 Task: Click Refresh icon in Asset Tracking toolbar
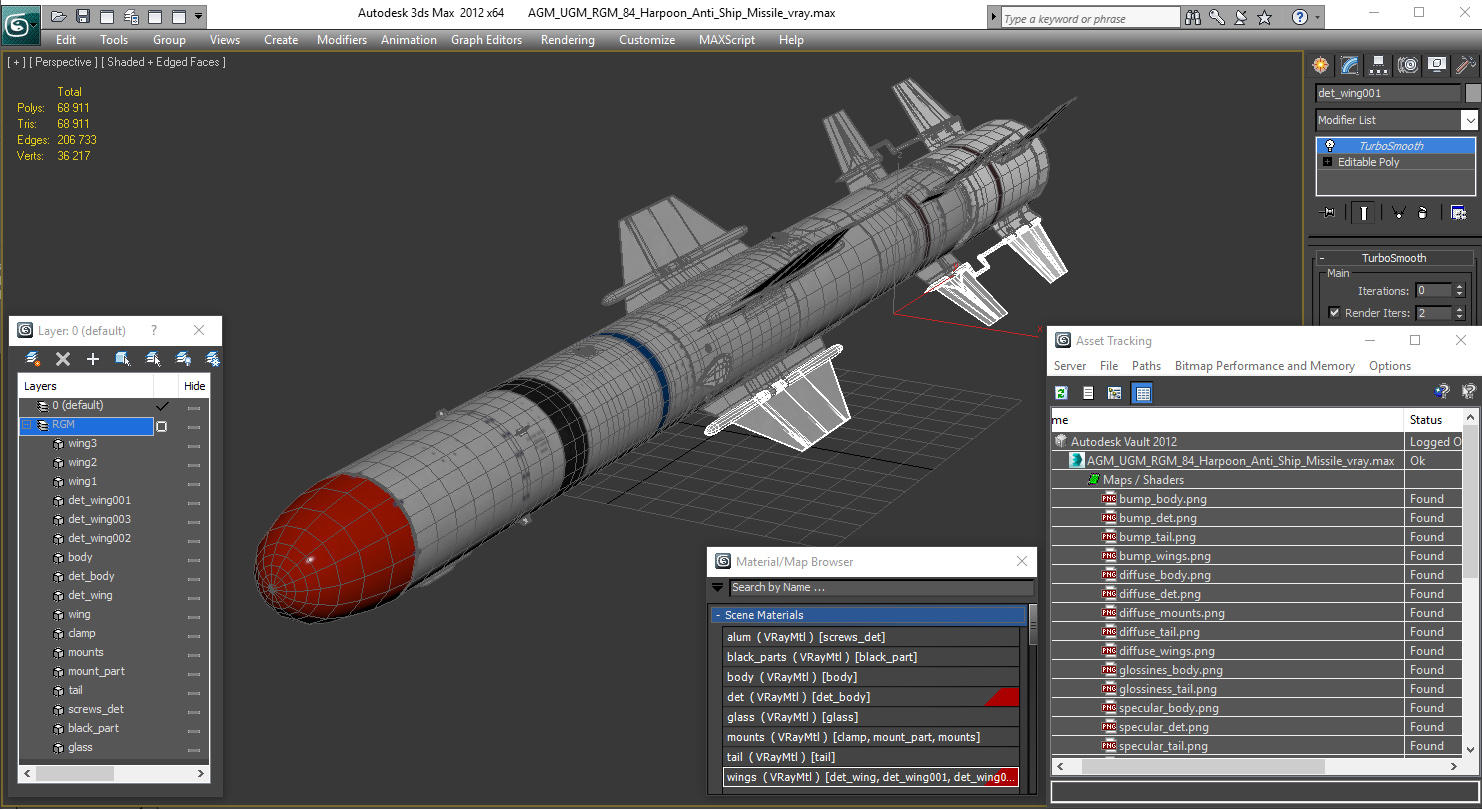pyautogui.click(x=1062, y=393)
